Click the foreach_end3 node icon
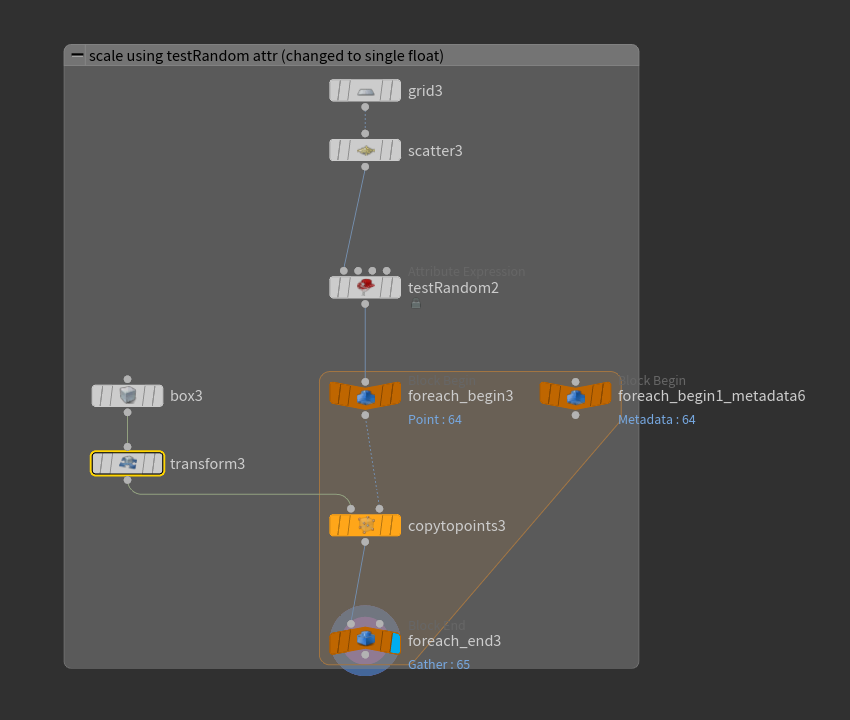Viewport: 850px width, 720px height. tap(365, 640)
